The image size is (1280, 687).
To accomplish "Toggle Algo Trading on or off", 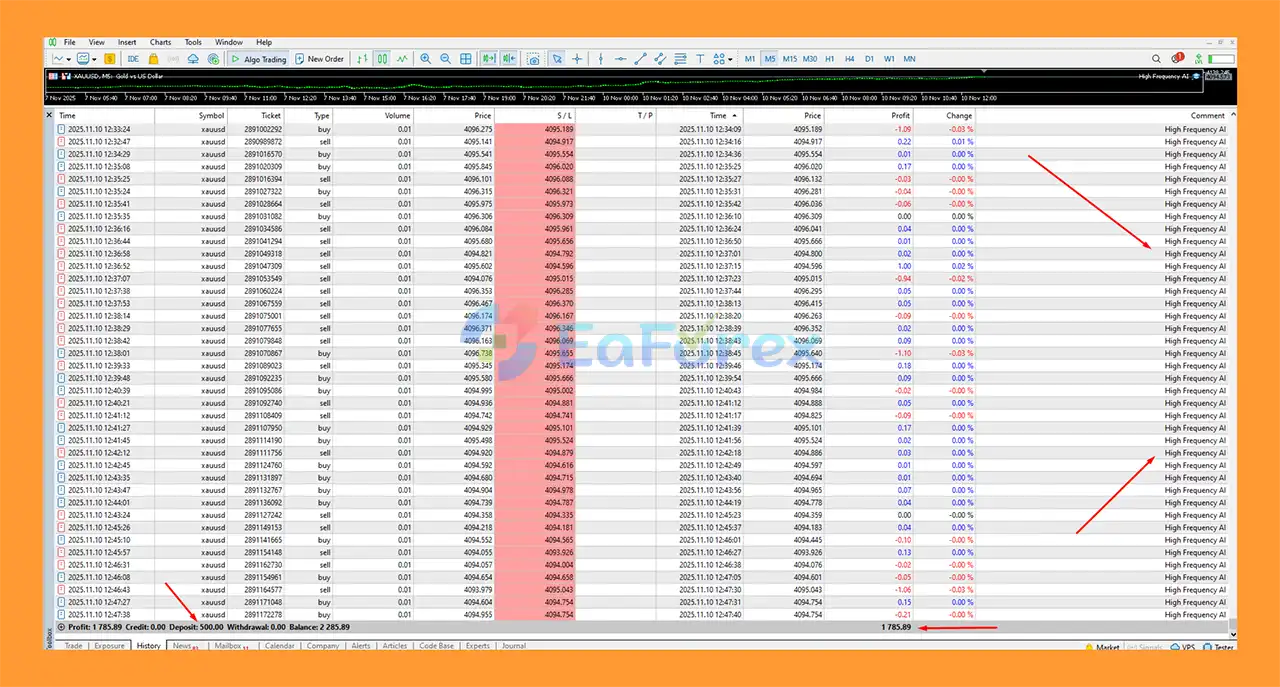I will (258, 59).
